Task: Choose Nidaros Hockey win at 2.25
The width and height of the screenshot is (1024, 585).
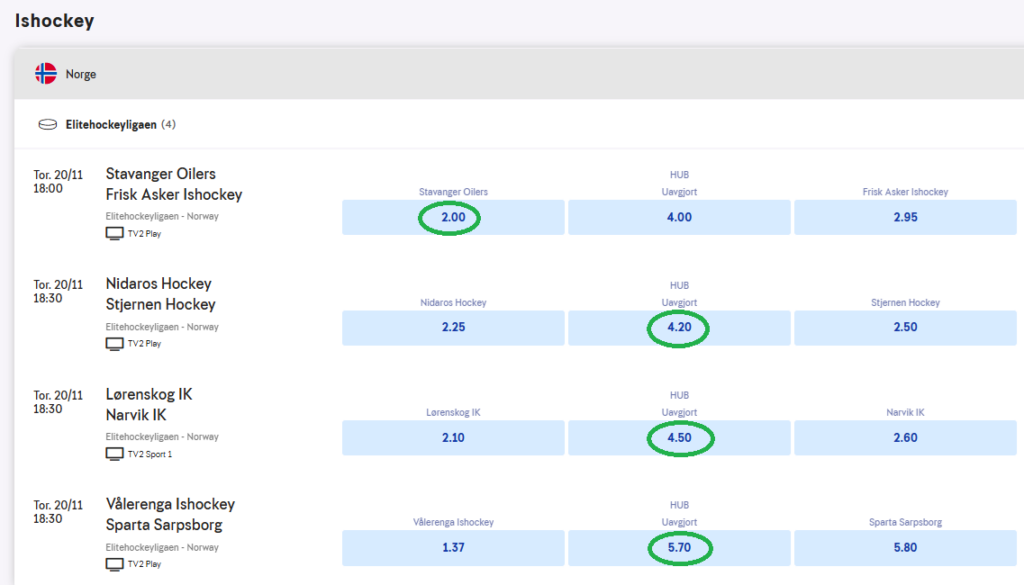Action: (x=453, y=327)
